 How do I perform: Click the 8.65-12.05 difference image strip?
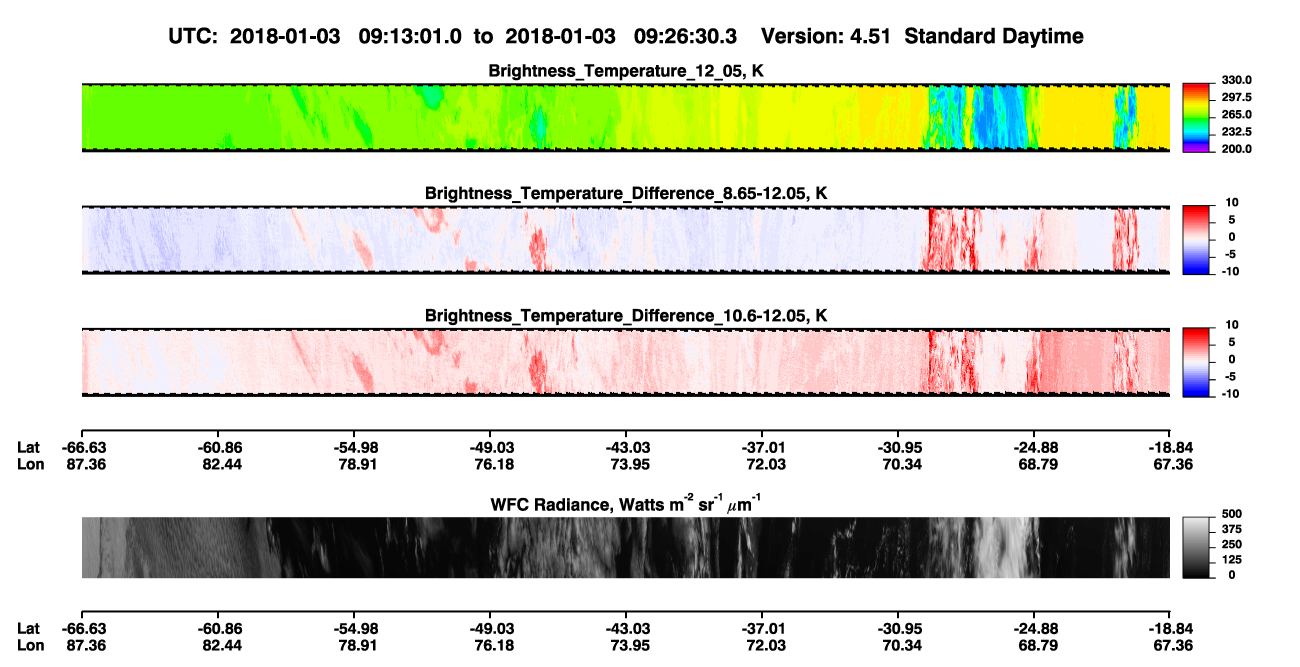[x=626, y=240]
